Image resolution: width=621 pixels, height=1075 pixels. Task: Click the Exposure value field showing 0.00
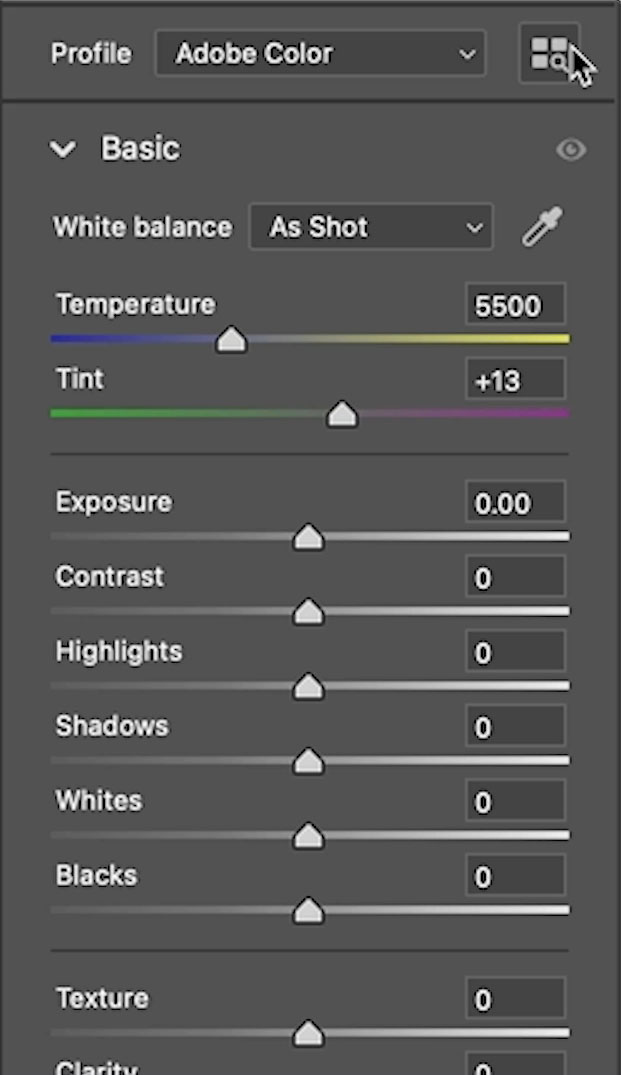point(515,503)
